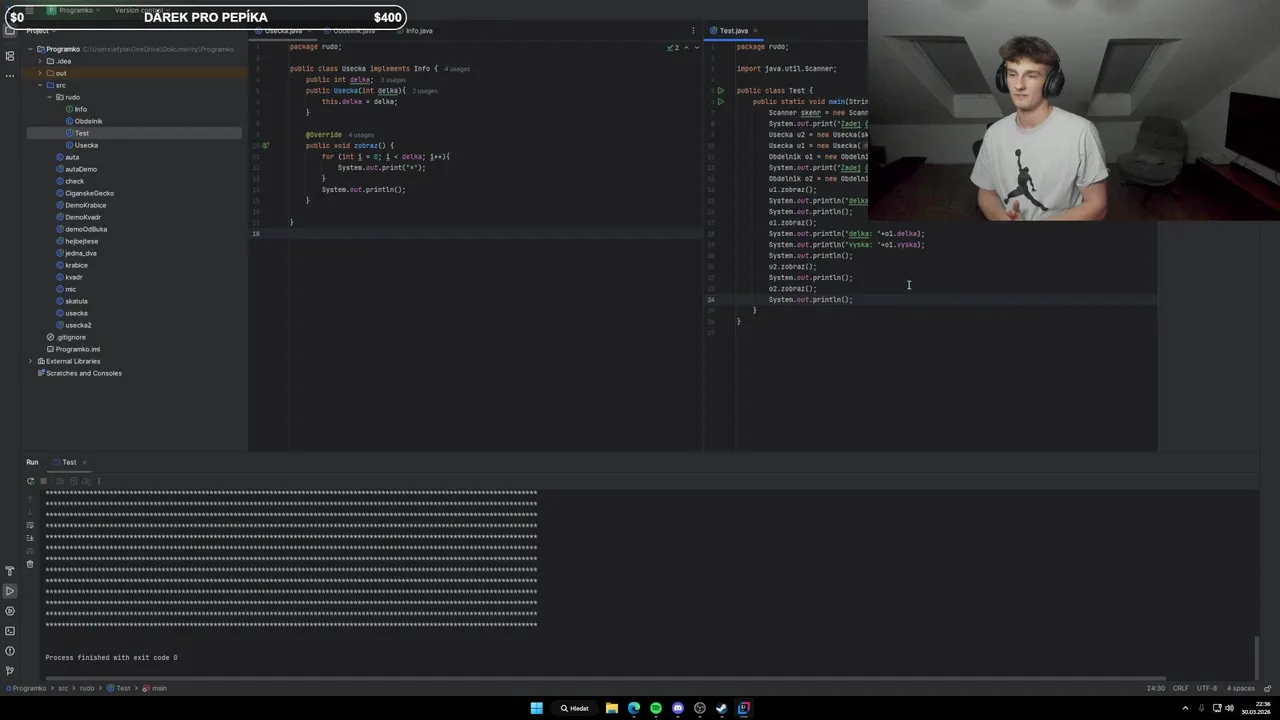Show hidden system tray icons chevron

pos(1187,708)
